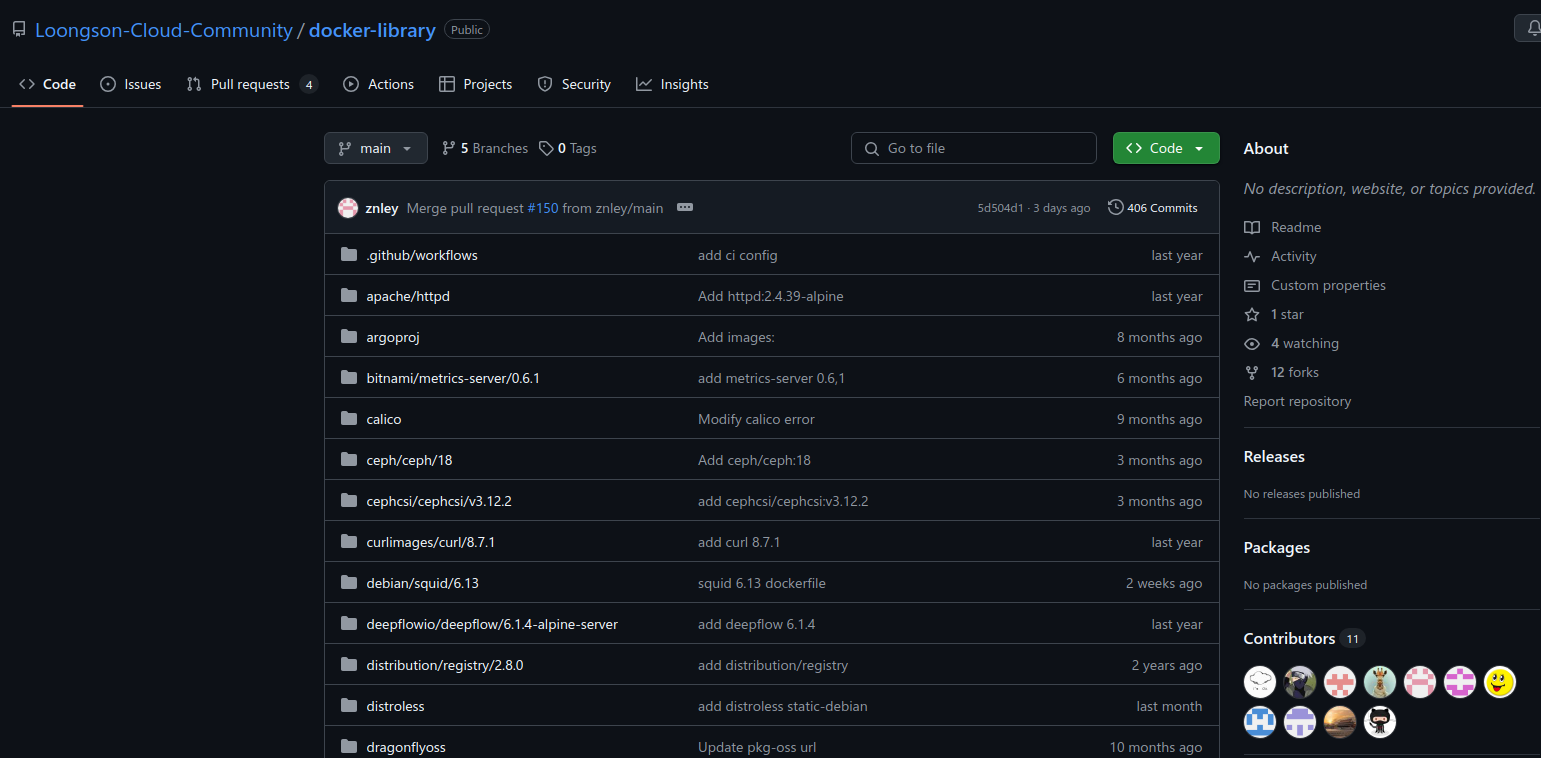Click the fork icon beside 12 forks
The width and height of the screenshot is (1541, 758).
tap(1252, 372)
